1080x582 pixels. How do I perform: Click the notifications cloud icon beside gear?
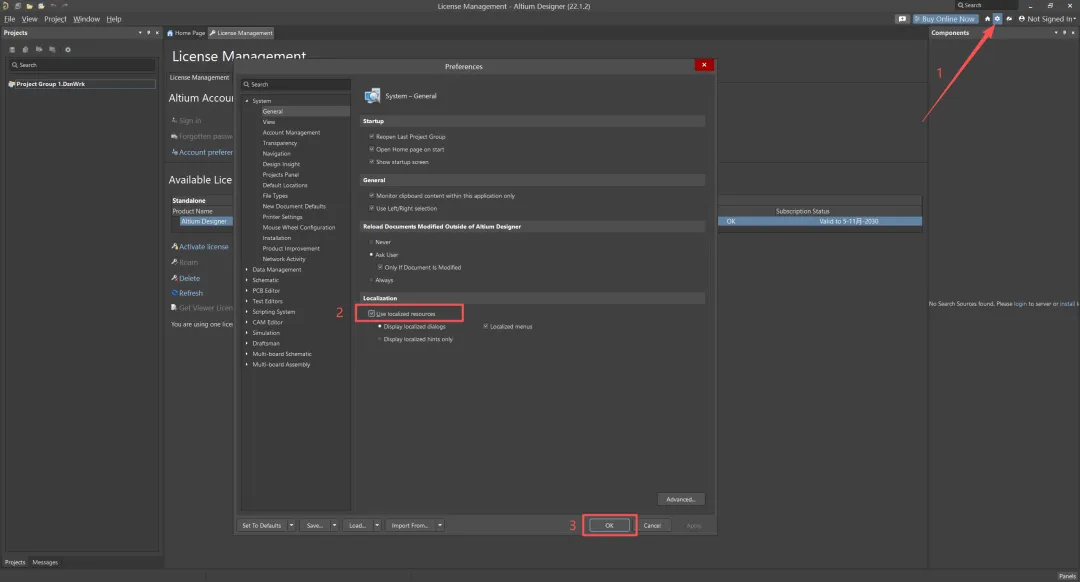(x=1009, y=19)
